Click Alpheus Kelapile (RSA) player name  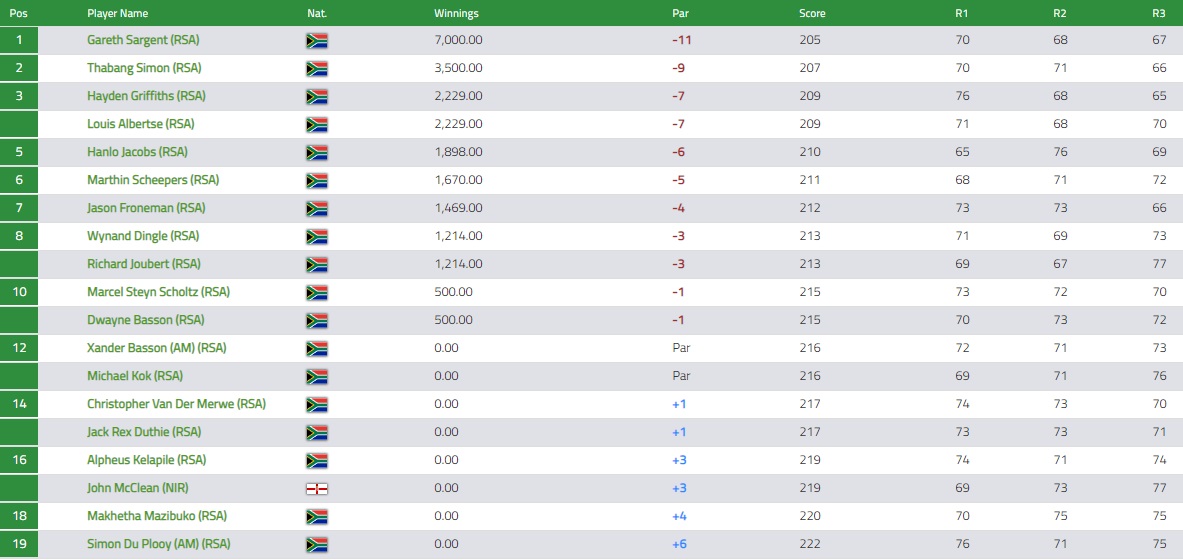pos(146,460)
